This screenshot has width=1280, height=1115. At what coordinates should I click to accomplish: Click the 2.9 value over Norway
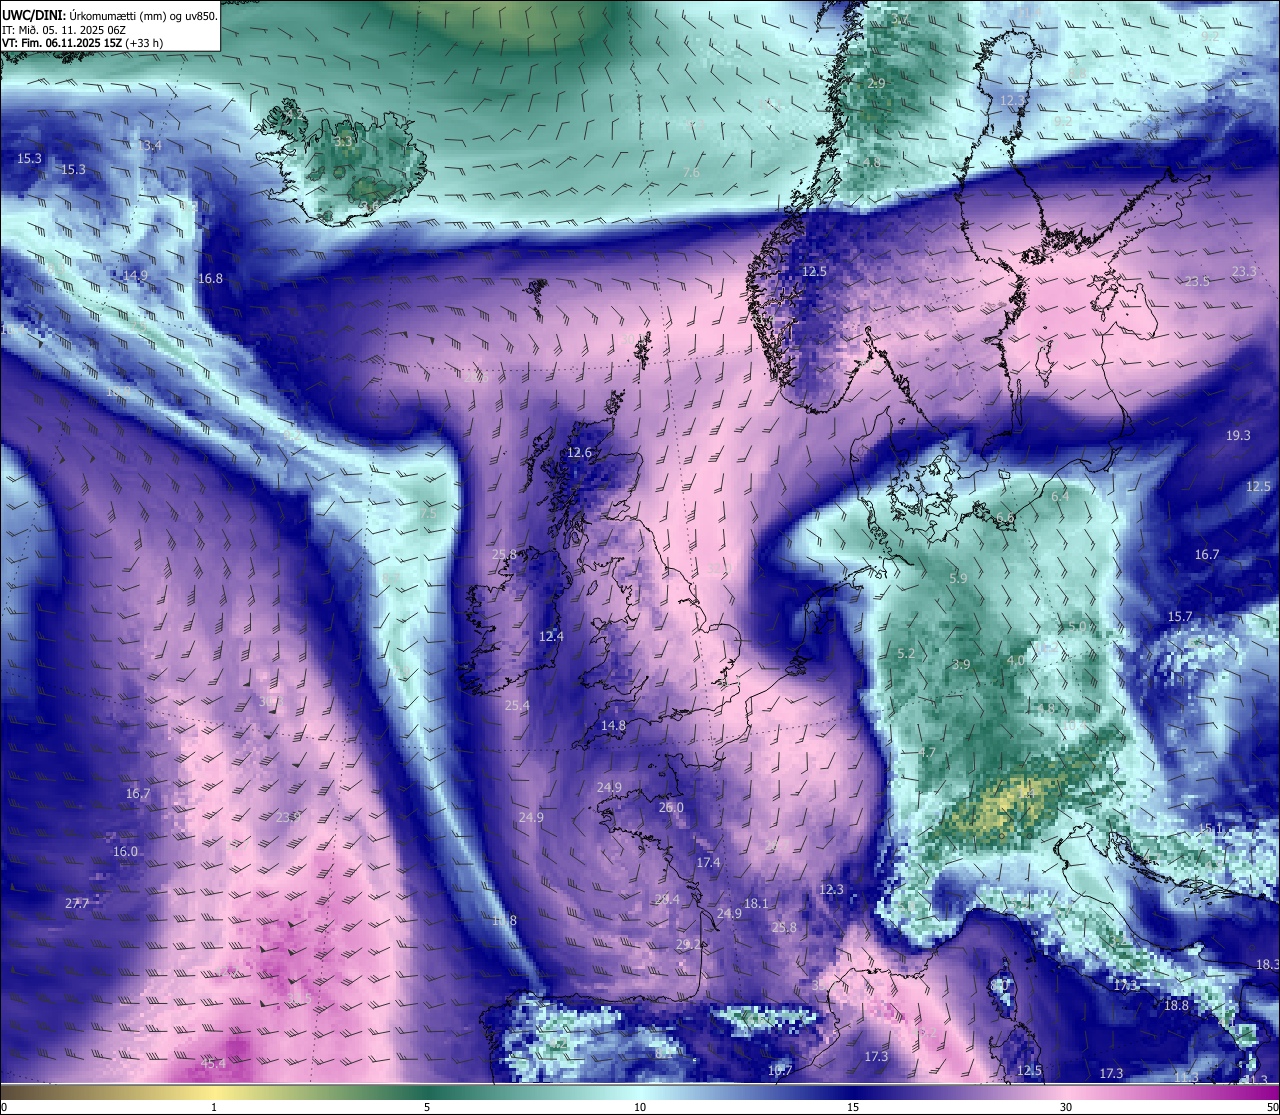(x=877, y=83)
